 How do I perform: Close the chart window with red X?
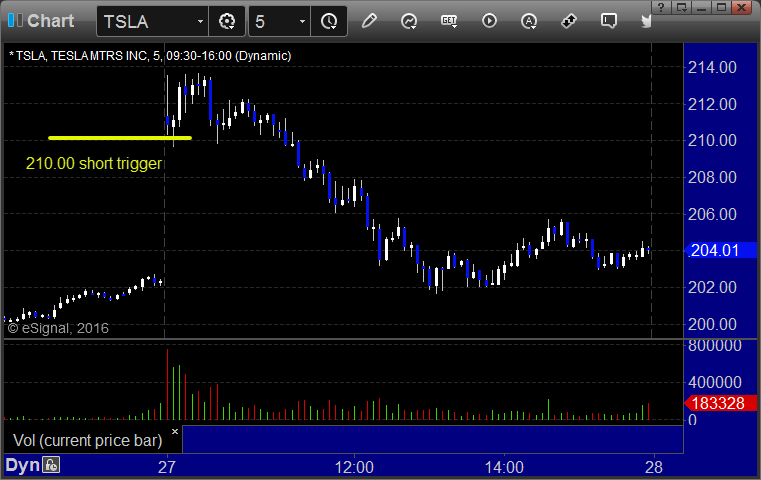point(742,7)
